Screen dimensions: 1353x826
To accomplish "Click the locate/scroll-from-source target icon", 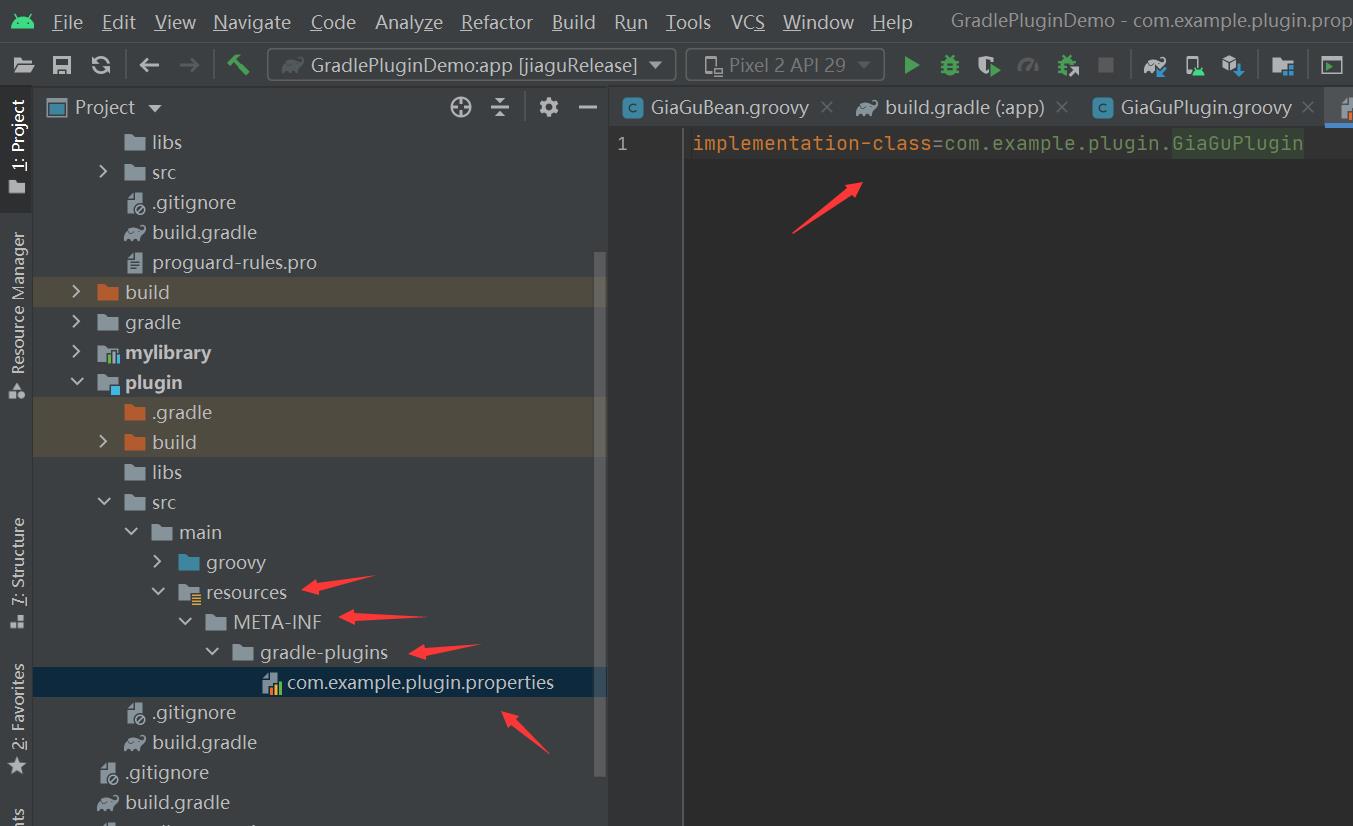I will [461, 107].
